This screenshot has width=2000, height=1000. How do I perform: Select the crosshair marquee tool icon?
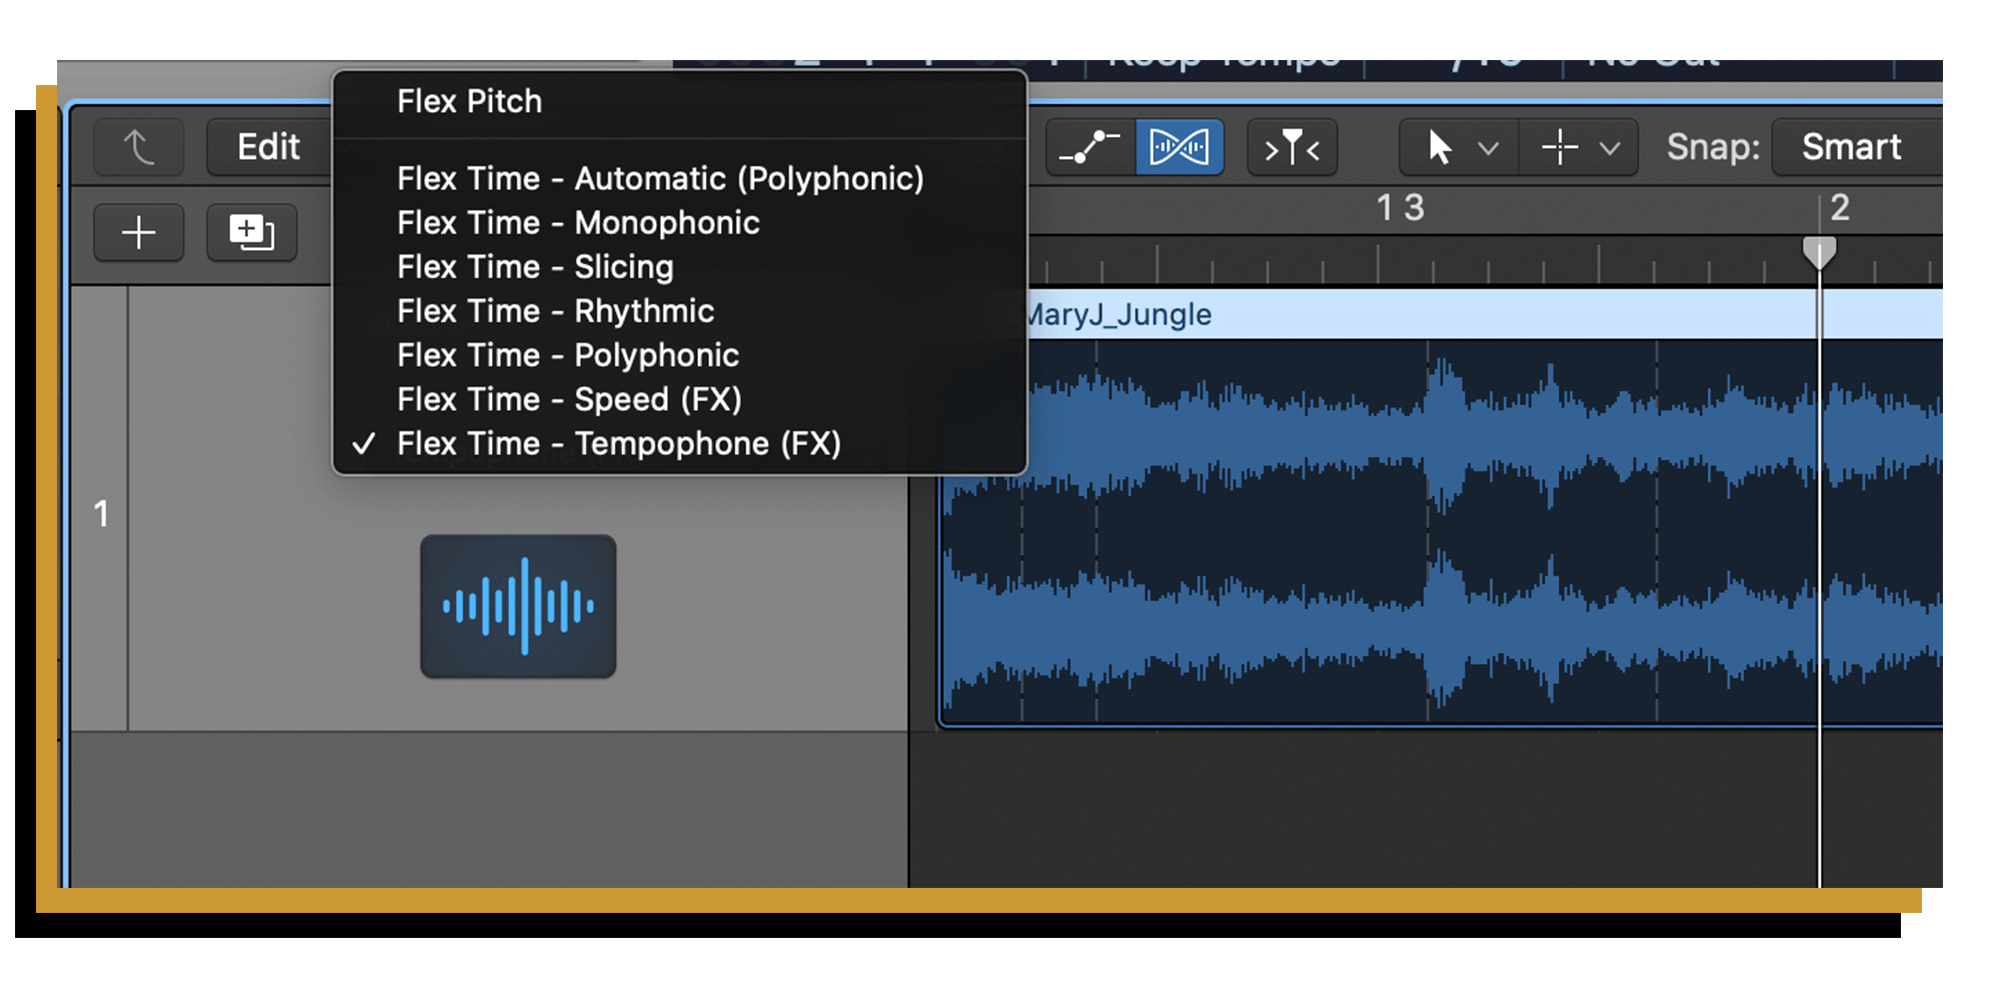tap(1559, 148)
